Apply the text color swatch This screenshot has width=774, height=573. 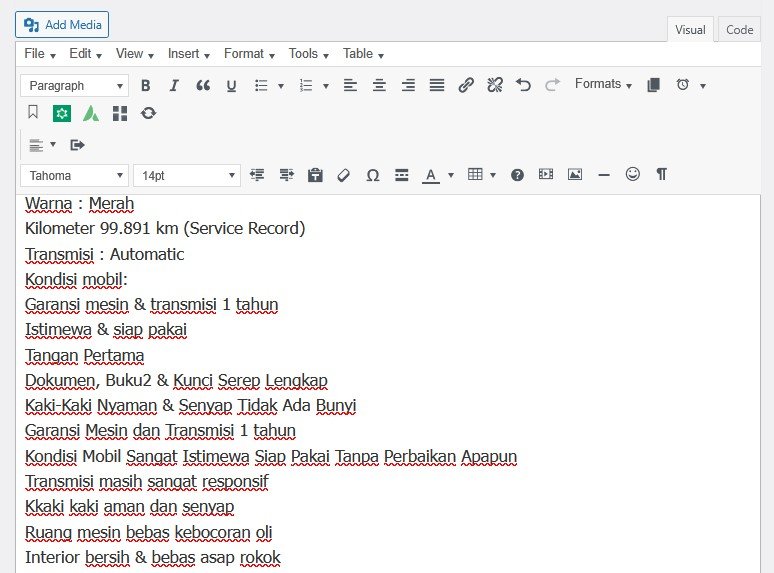click(x=430, y=175)
